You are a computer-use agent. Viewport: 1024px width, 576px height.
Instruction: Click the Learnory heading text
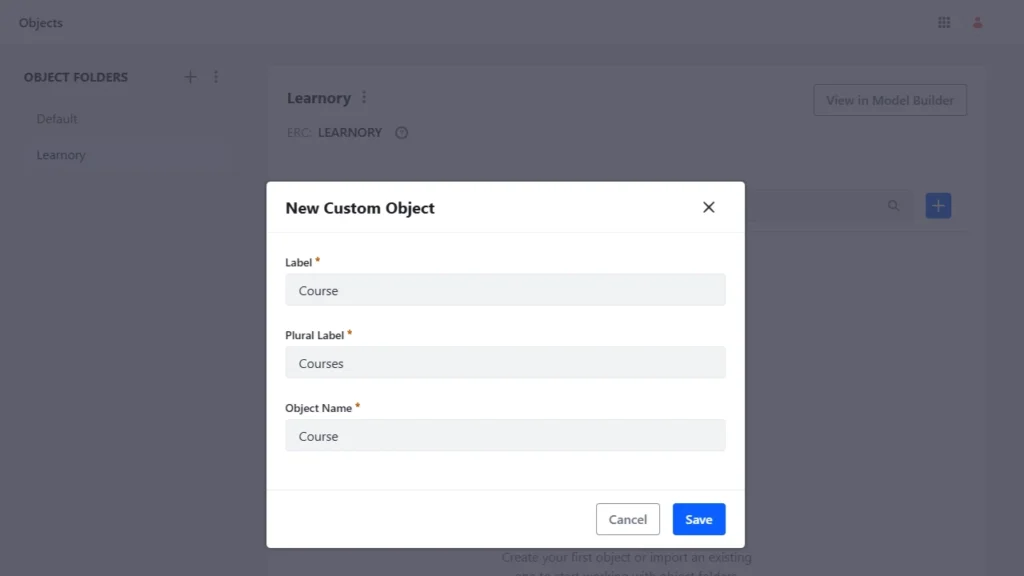tap(319, 98)
